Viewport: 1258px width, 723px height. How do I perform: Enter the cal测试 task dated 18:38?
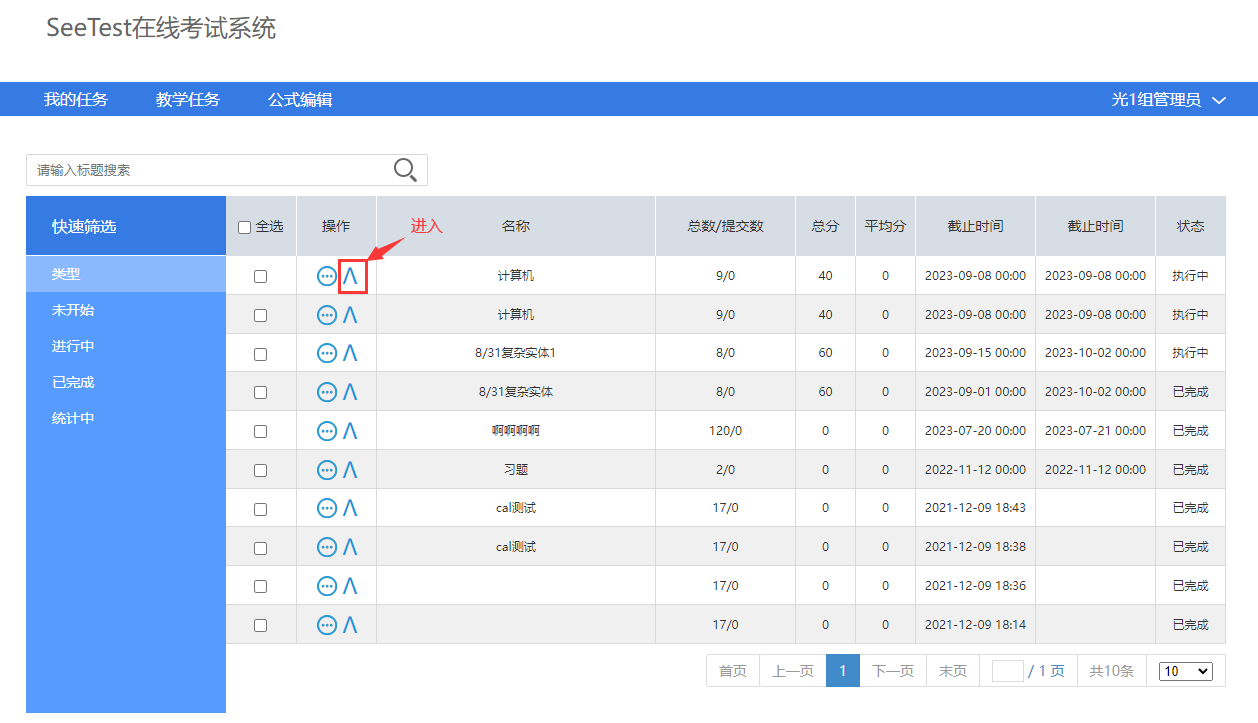[x=350, y=547]
